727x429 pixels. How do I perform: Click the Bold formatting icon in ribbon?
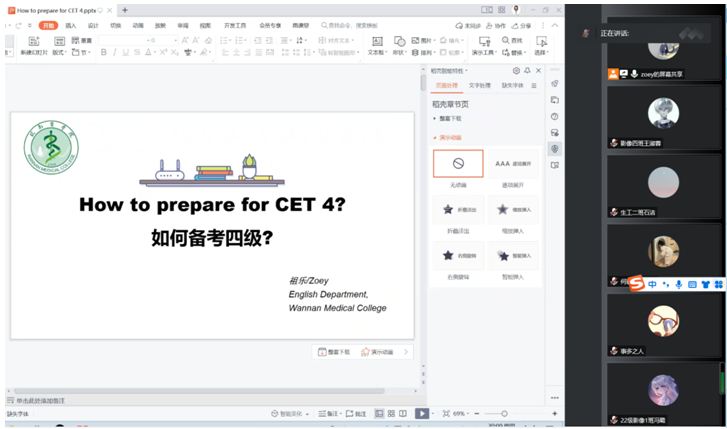104,52
